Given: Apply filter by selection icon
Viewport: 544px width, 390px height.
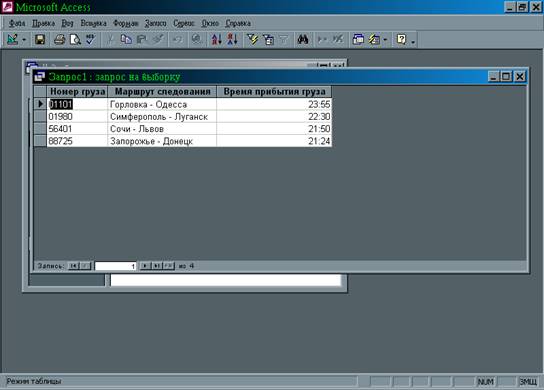Looking at the screenshot, I should tap(252, 40).
